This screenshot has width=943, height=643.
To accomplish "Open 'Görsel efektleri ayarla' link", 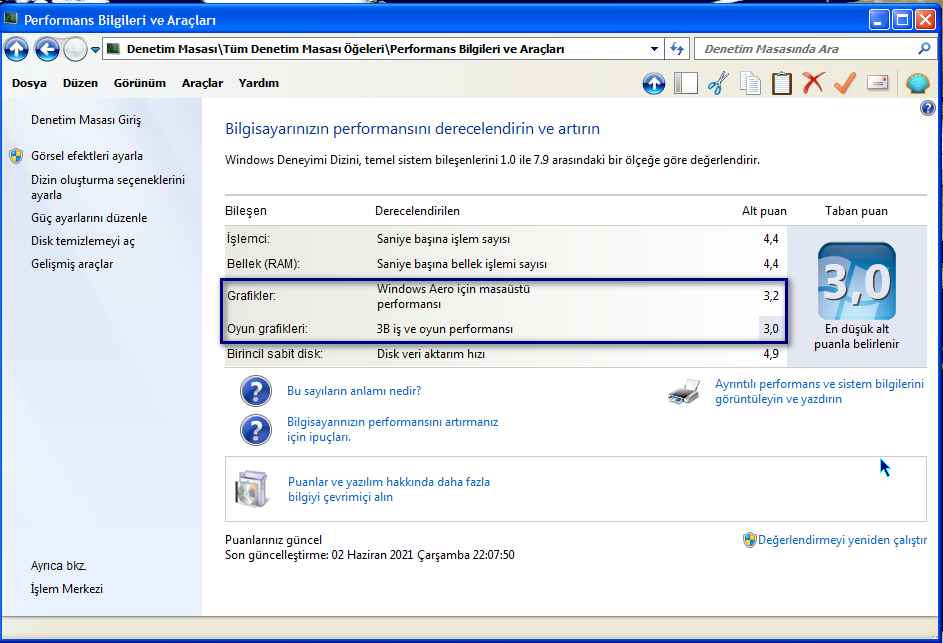I will click(87, 156).
